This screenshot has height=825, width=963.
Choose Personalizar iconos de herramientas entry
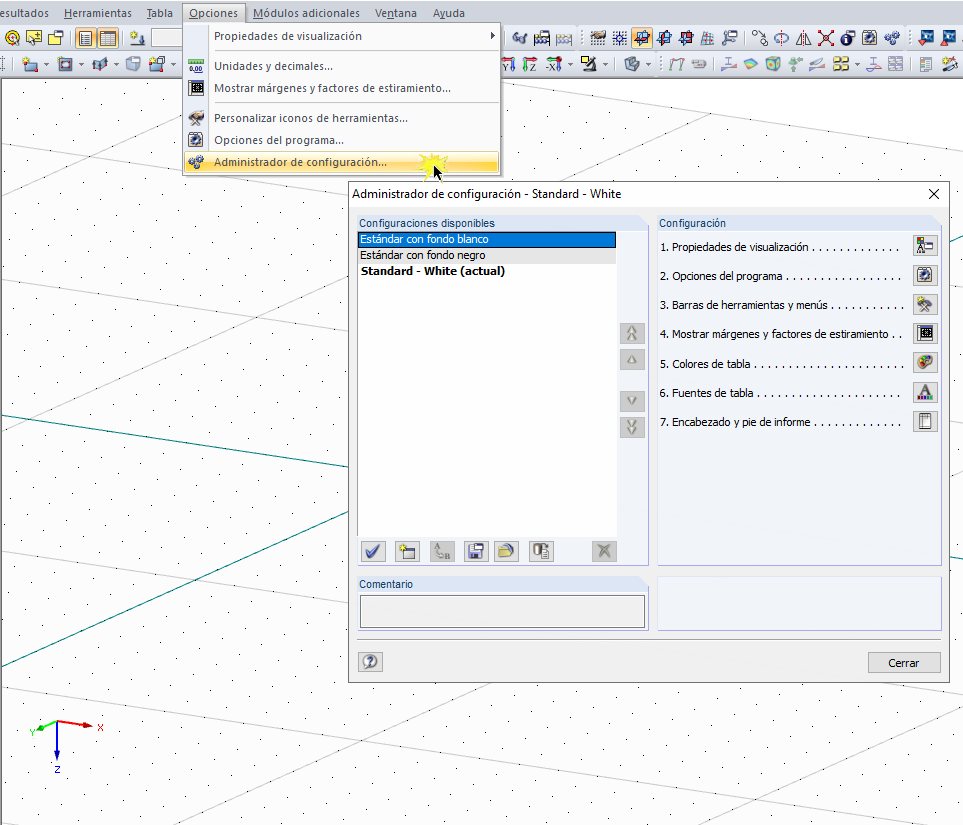341,118
